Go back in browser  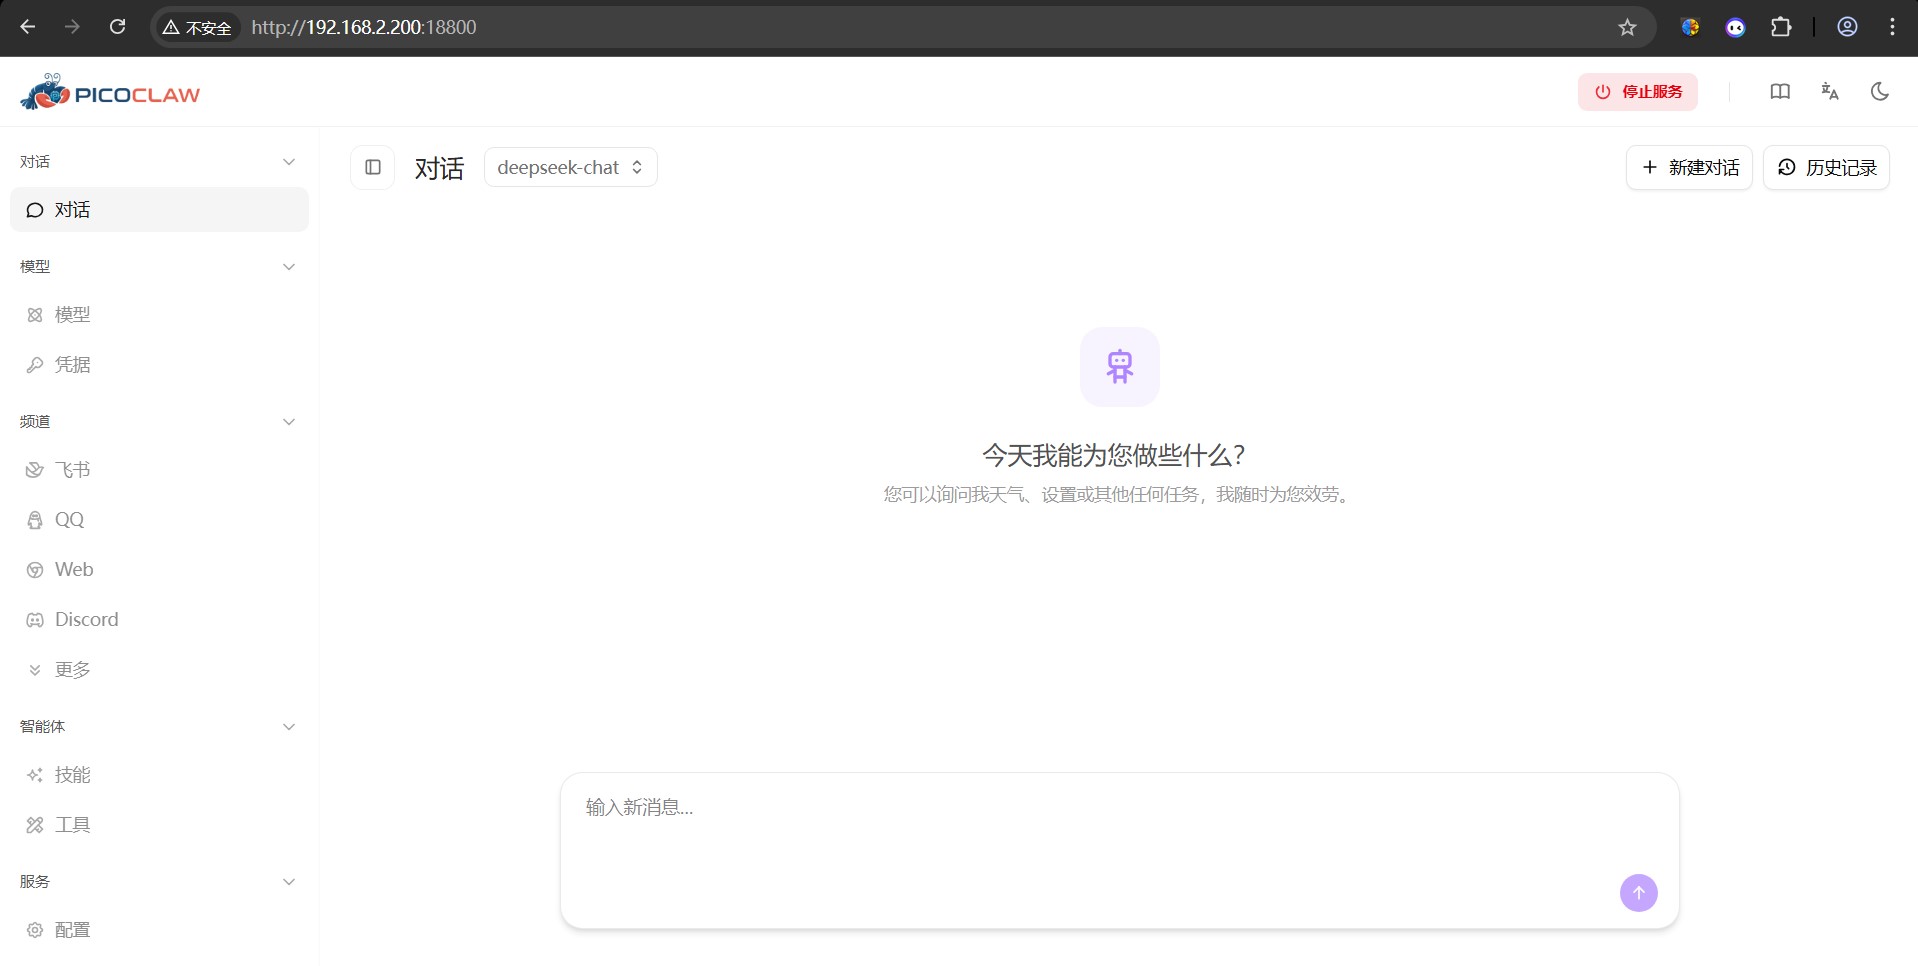pyautogui.click(x=28, y=27)
